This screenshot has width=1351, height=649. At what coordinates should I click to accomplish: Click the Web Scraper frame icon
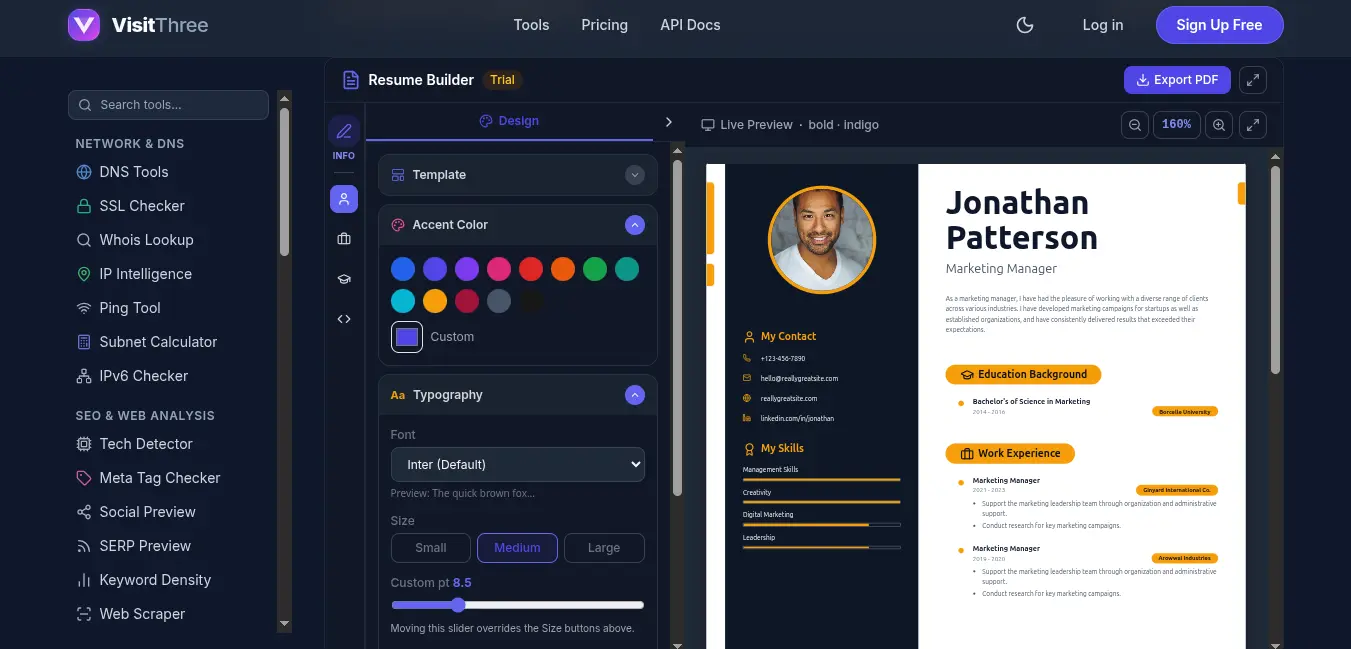[84, 614]
